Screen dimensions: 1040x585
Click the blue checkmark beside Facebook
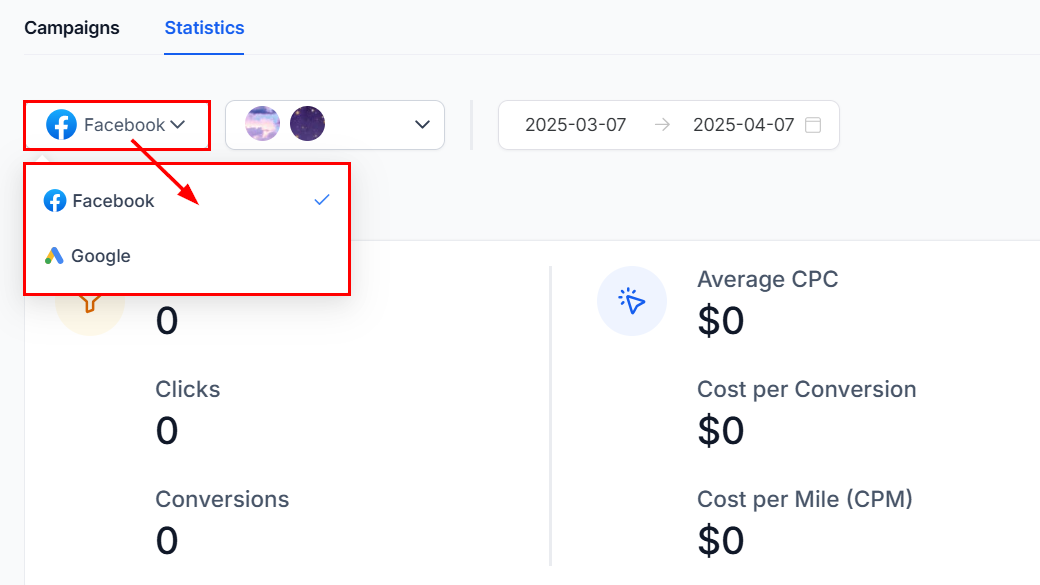[322, 200]
